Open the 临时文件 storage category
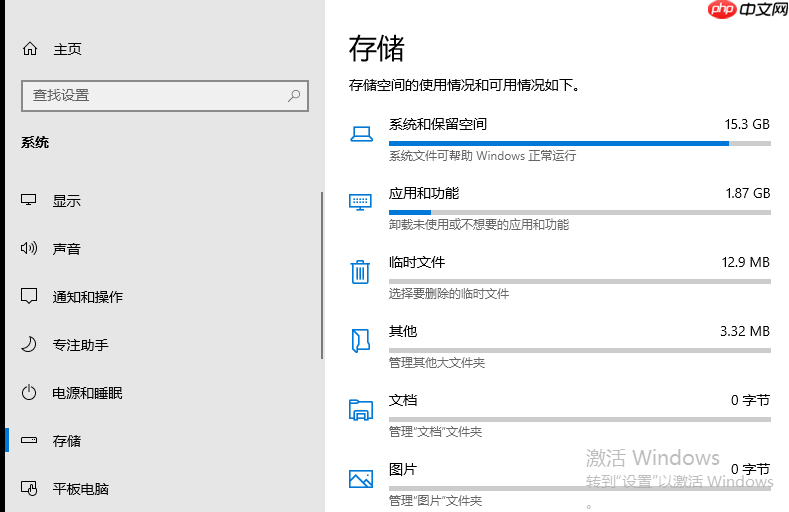Screen dimensions: 789x512 560,277
